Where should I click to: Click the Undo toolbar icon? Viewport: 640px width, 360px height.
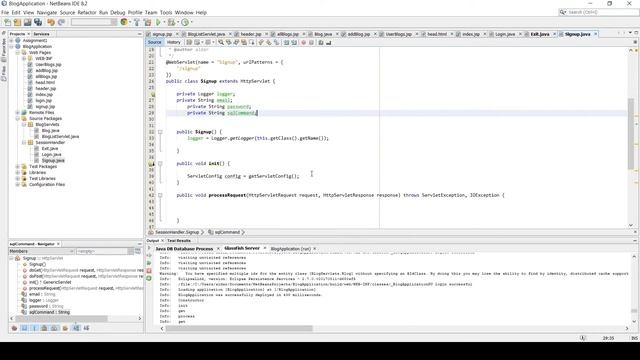(51, 22)
